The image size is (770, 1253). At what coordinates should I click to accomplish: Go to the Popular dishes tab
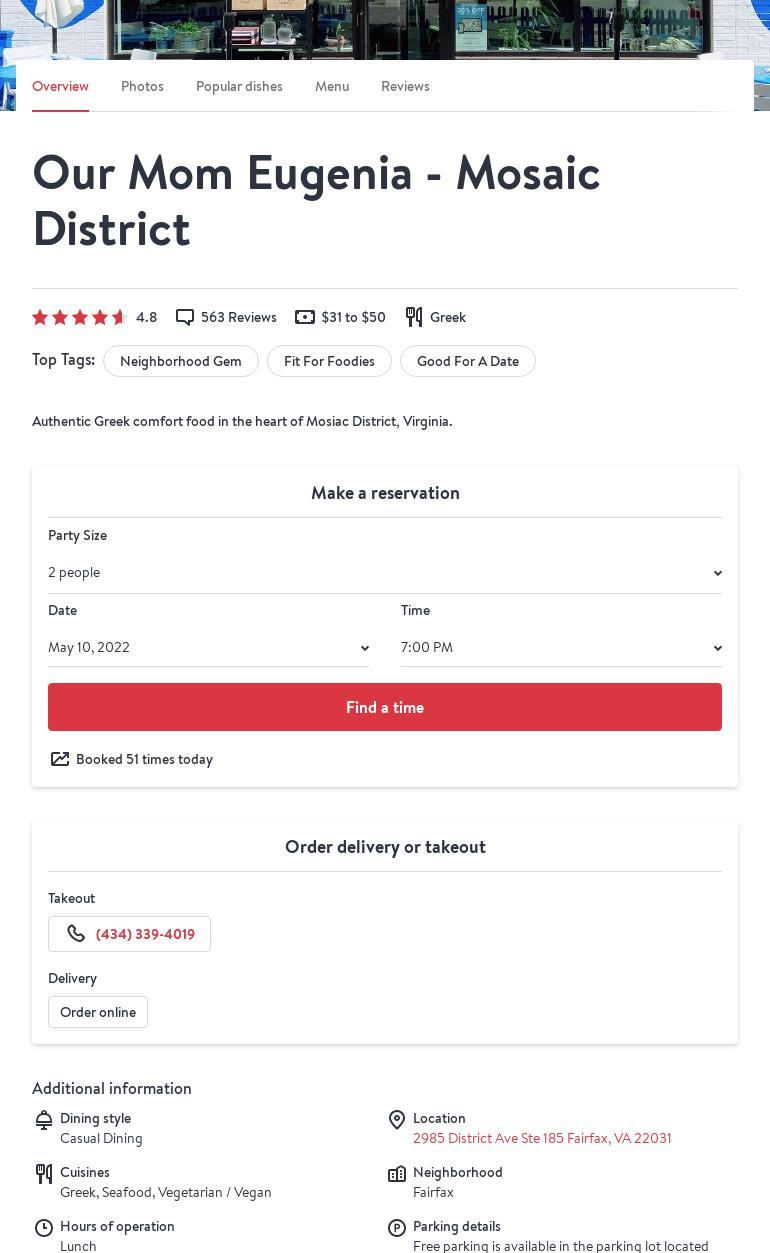[x=239, y=87]
